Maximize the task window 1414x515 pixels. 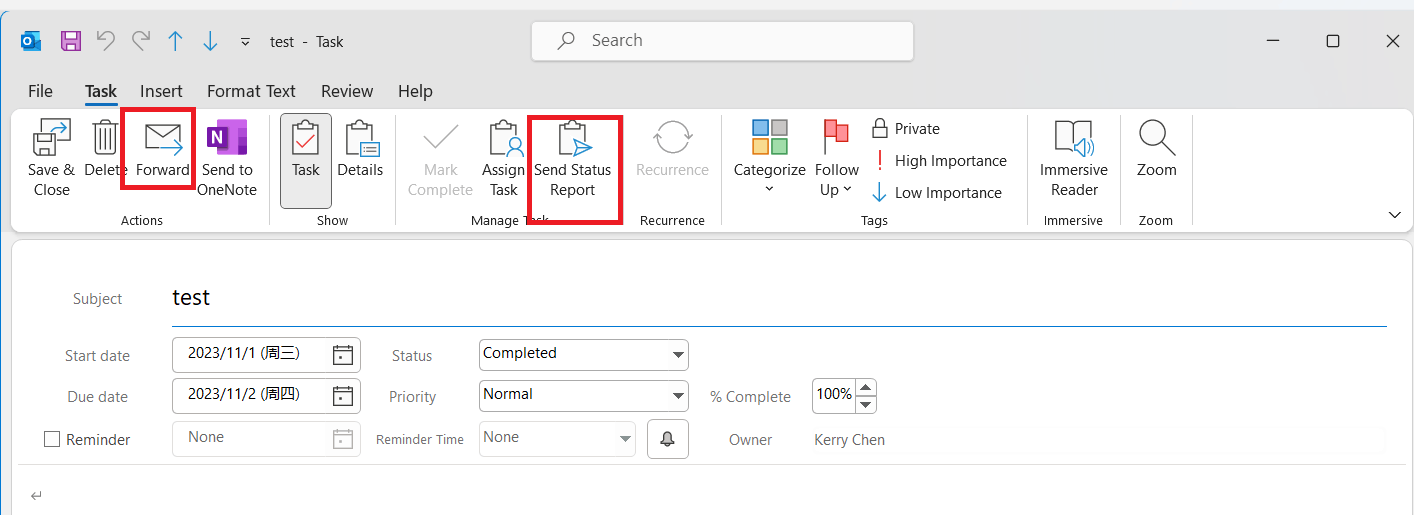pos(1332,41)
